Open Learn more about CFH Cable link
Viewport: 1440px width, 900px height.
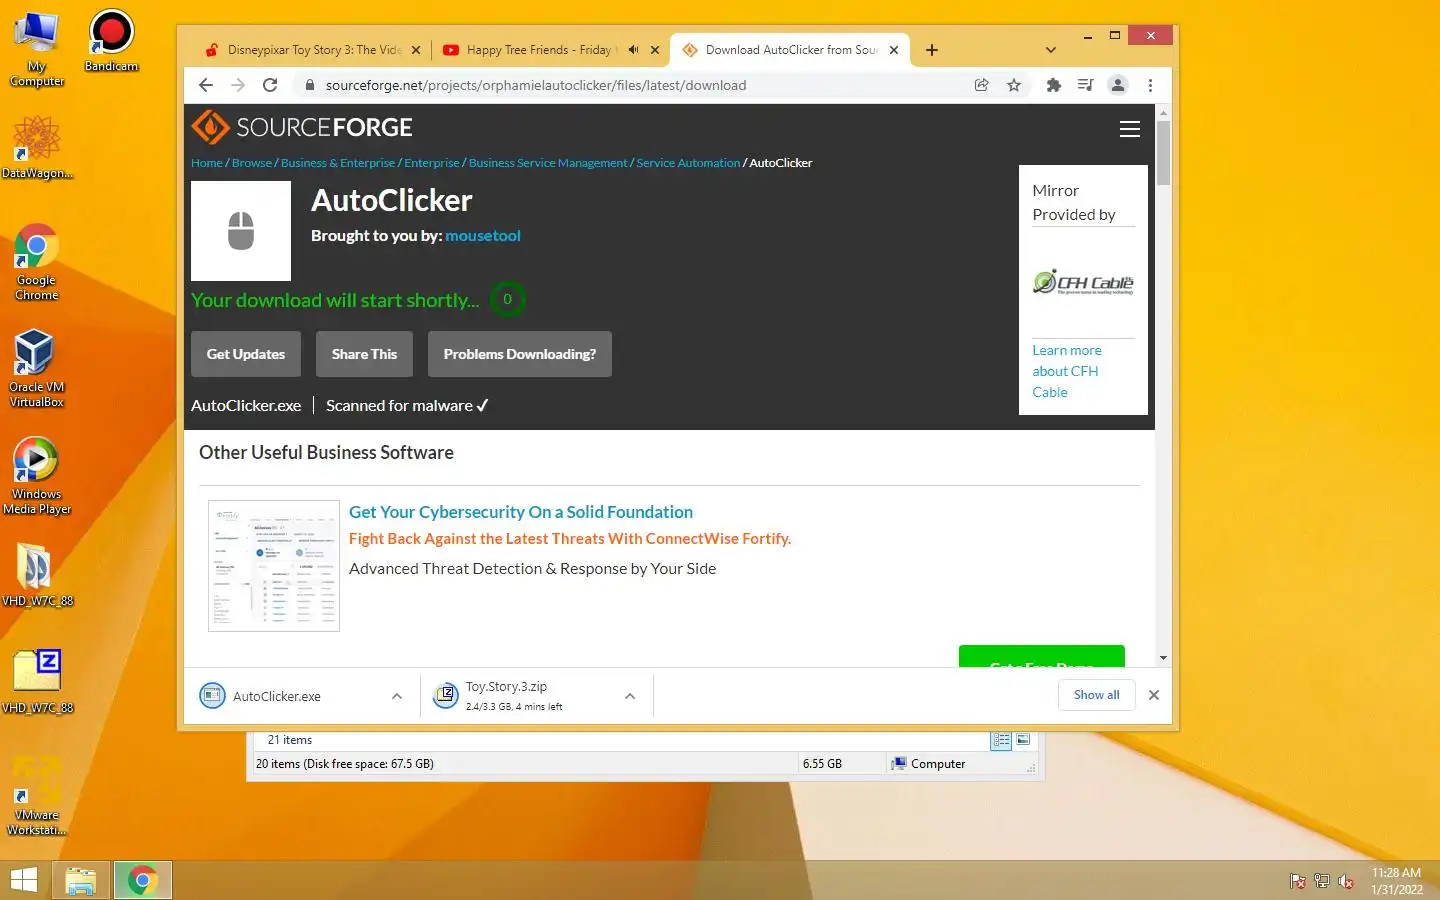tap(1067, 371)
